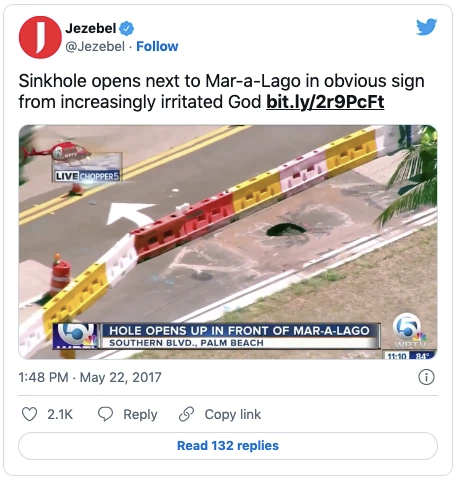Screen dimensions: 461x481
Task: Open Read 132 replies
Action: 228,446
